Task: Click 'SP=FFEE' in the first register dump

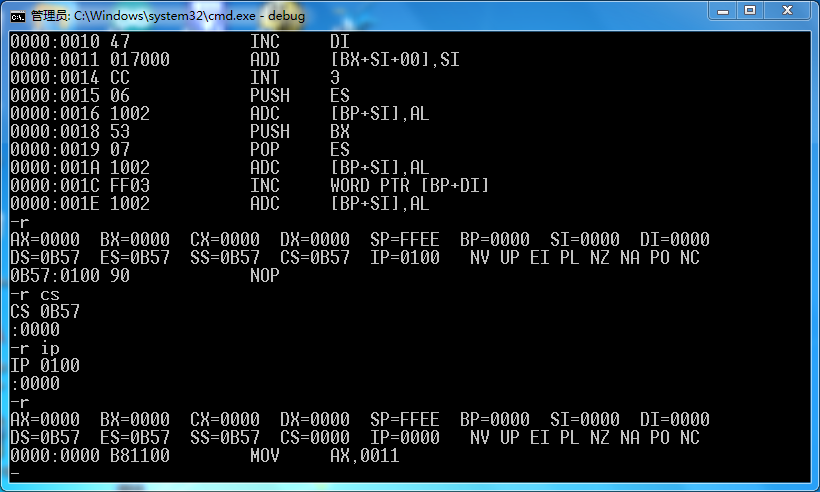Action: click(x=405, y=239)
